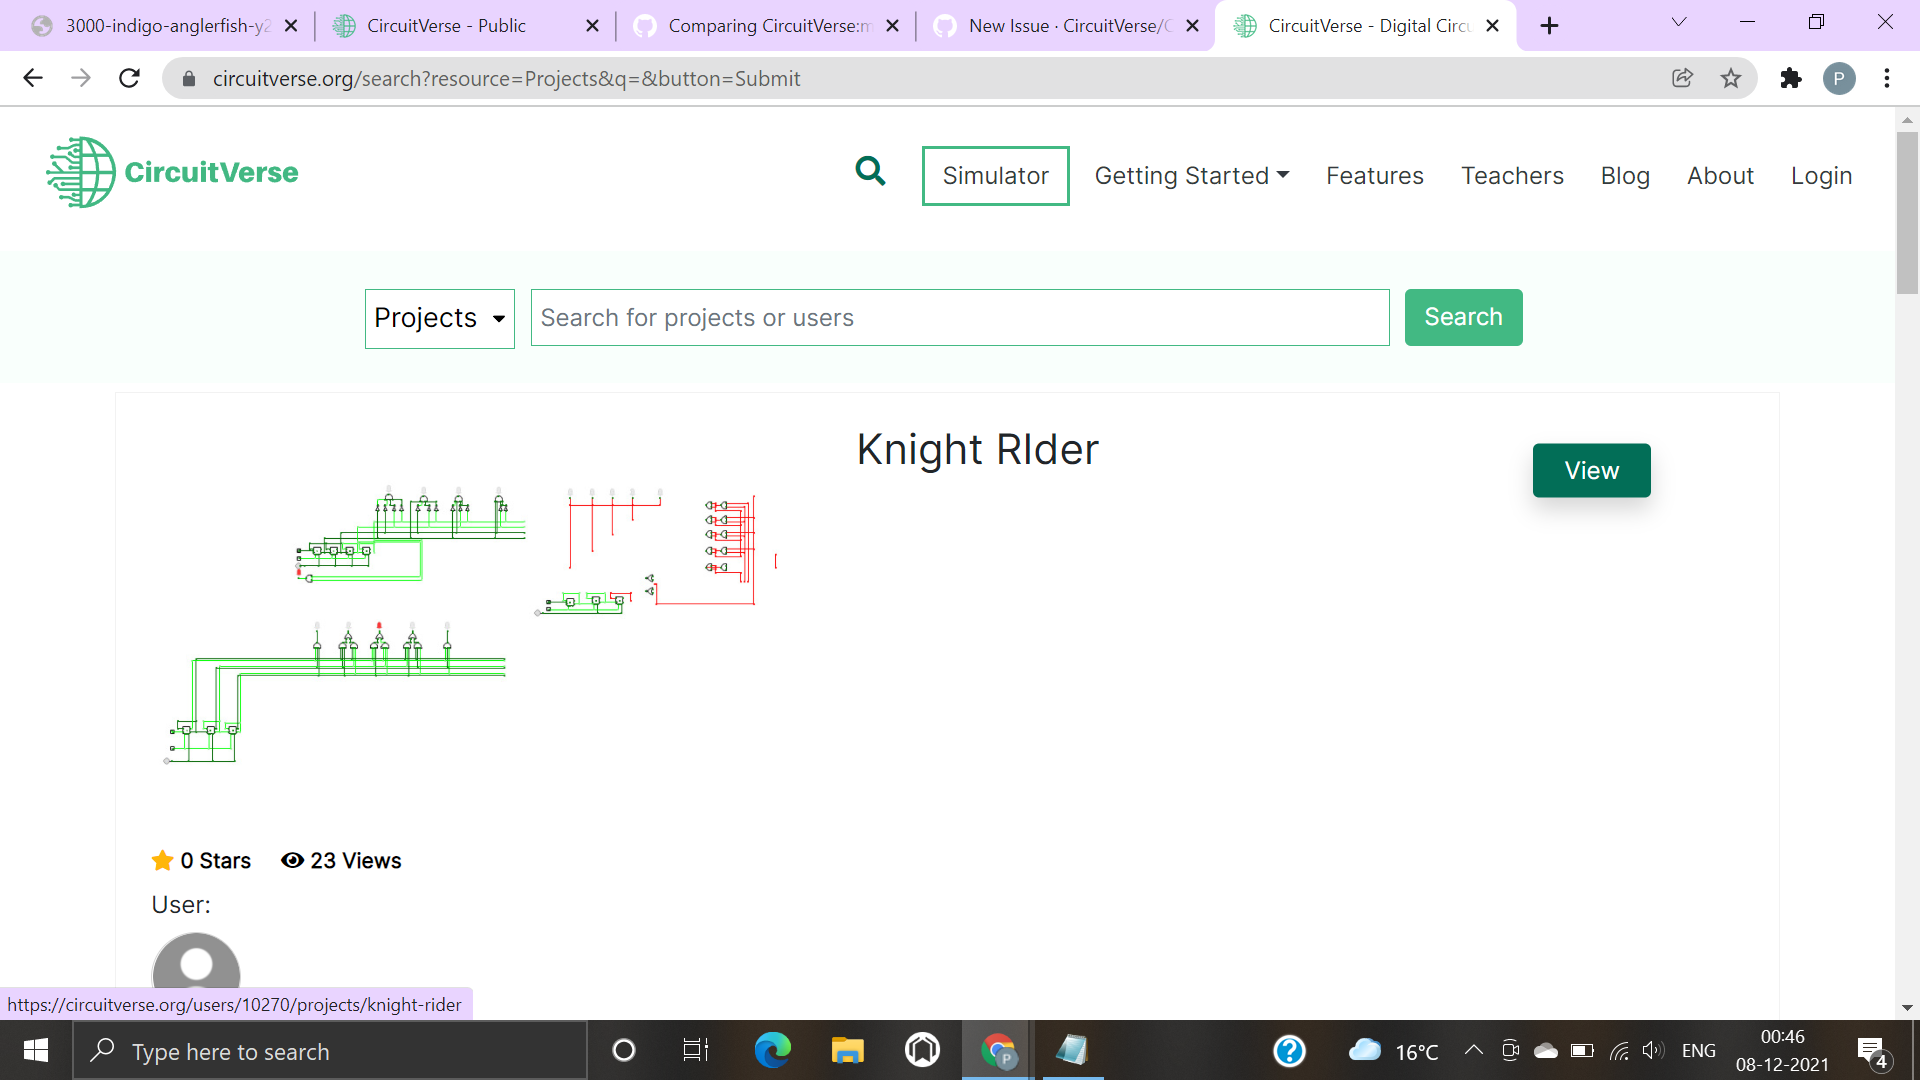
Task: Bookmark this page with the star icon
Action: tap(1731, 78)
